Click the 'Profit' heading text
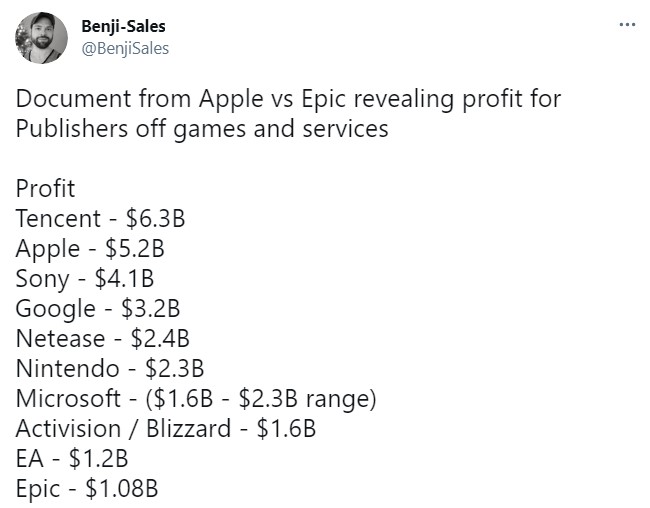Viewport: 650px width, 508px height. pos(46,189)
